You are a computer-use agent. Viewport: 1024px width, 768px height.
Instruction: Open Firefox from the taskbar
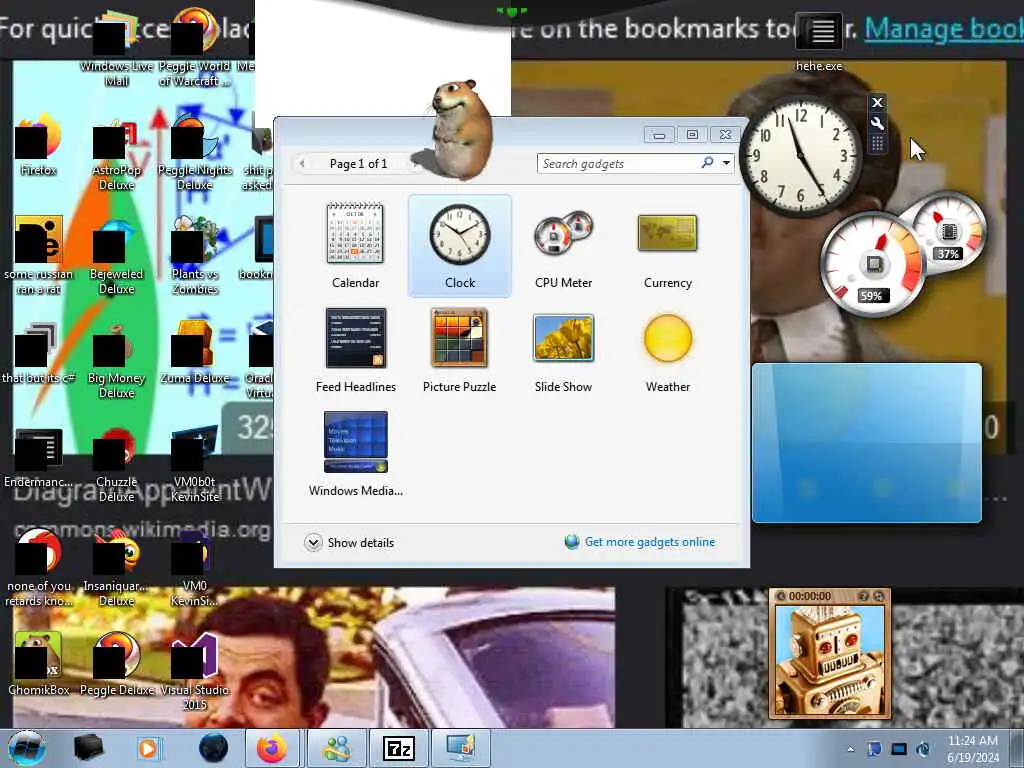point(272,748)
